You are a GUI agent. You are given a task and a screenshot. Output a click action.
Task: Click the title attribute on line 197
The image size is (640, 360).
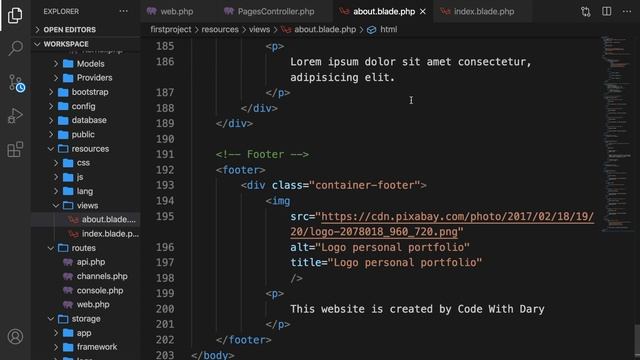pos(386,262)
